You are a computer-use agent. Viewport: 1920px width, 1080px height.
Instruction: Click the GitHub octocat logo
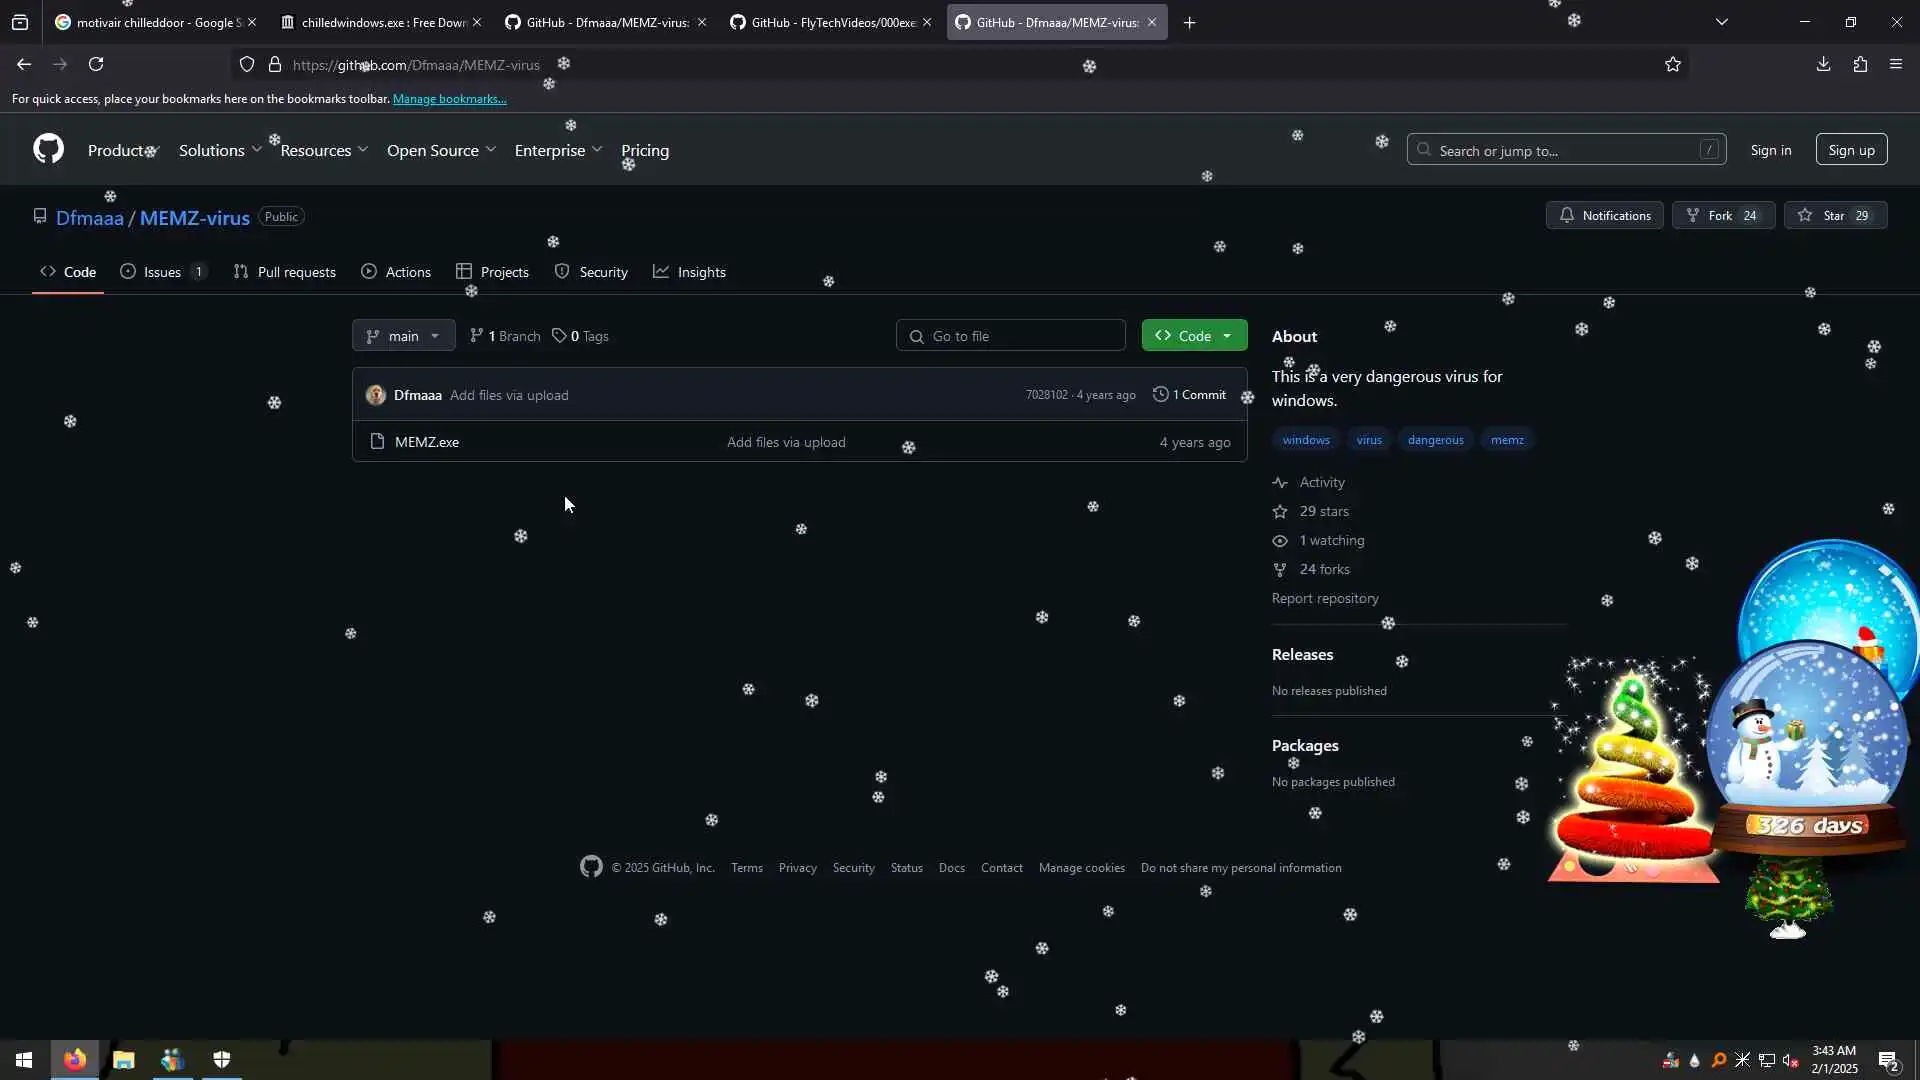point(48,150)
